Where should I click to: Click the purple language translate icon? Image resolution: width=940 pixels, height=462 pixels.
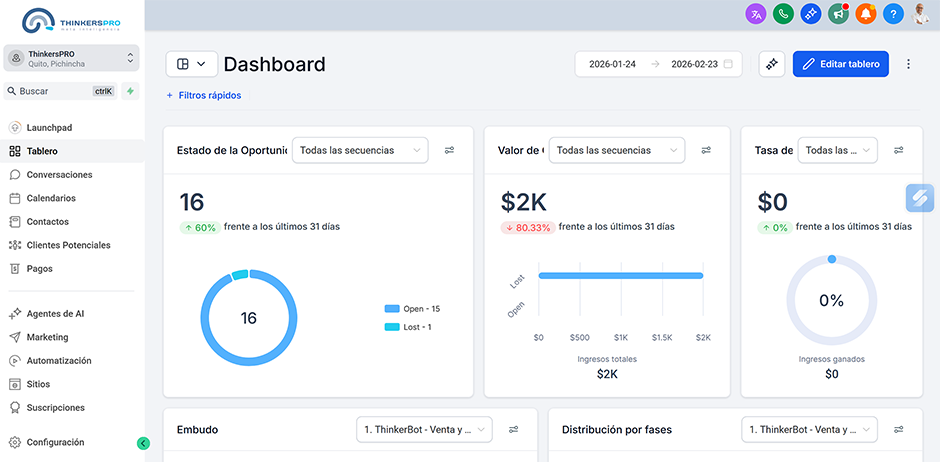(x=756, y=14)
